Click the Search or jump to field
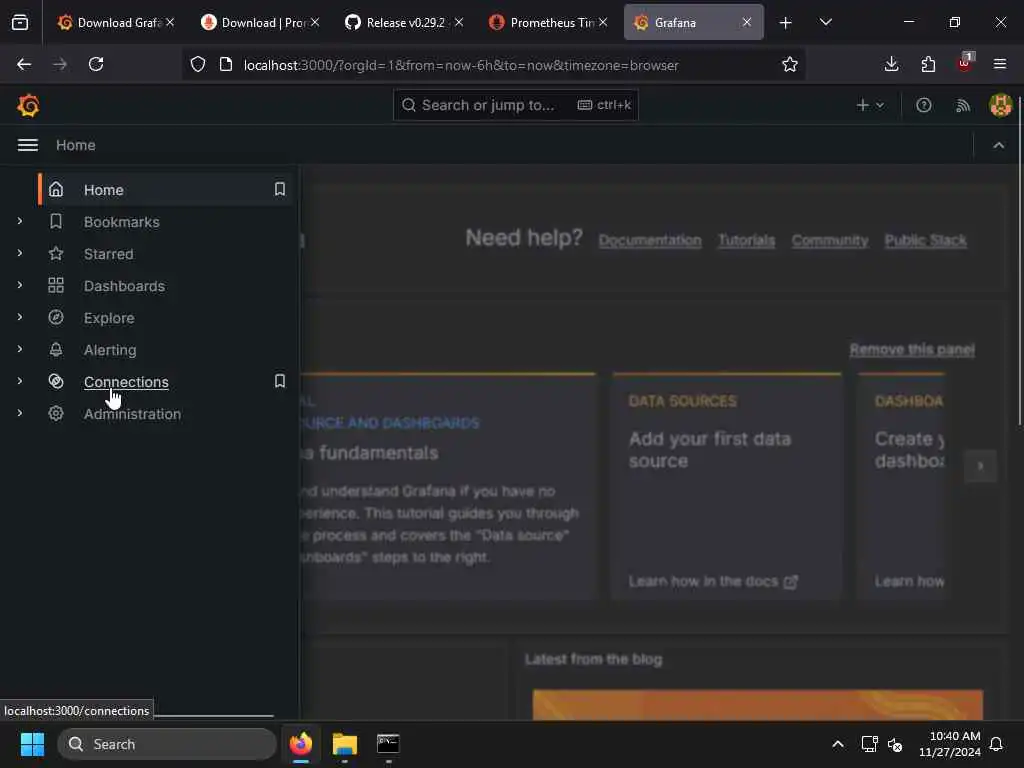Image resolution: width=1024 pixels, height=768 pixels. [x=516, y=105]
